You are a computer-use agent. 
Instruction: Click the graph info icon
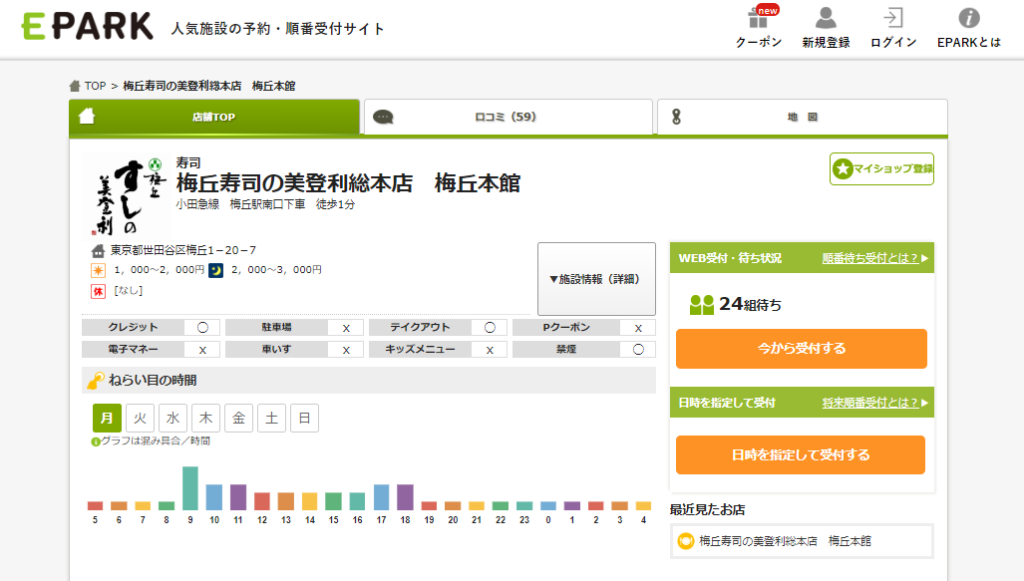tap(95, 442)
